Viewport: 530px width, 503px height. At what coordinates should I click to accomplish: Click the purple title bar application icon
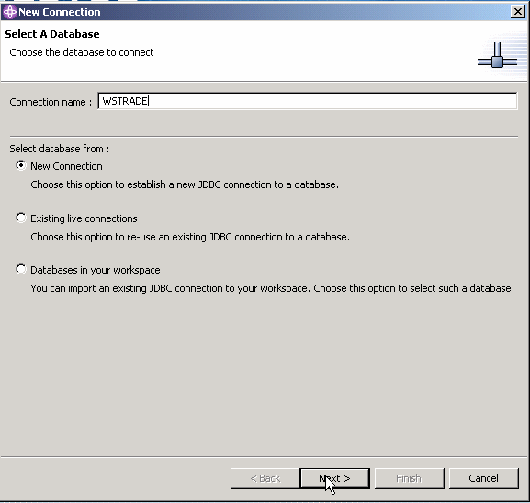coord(10,12)
